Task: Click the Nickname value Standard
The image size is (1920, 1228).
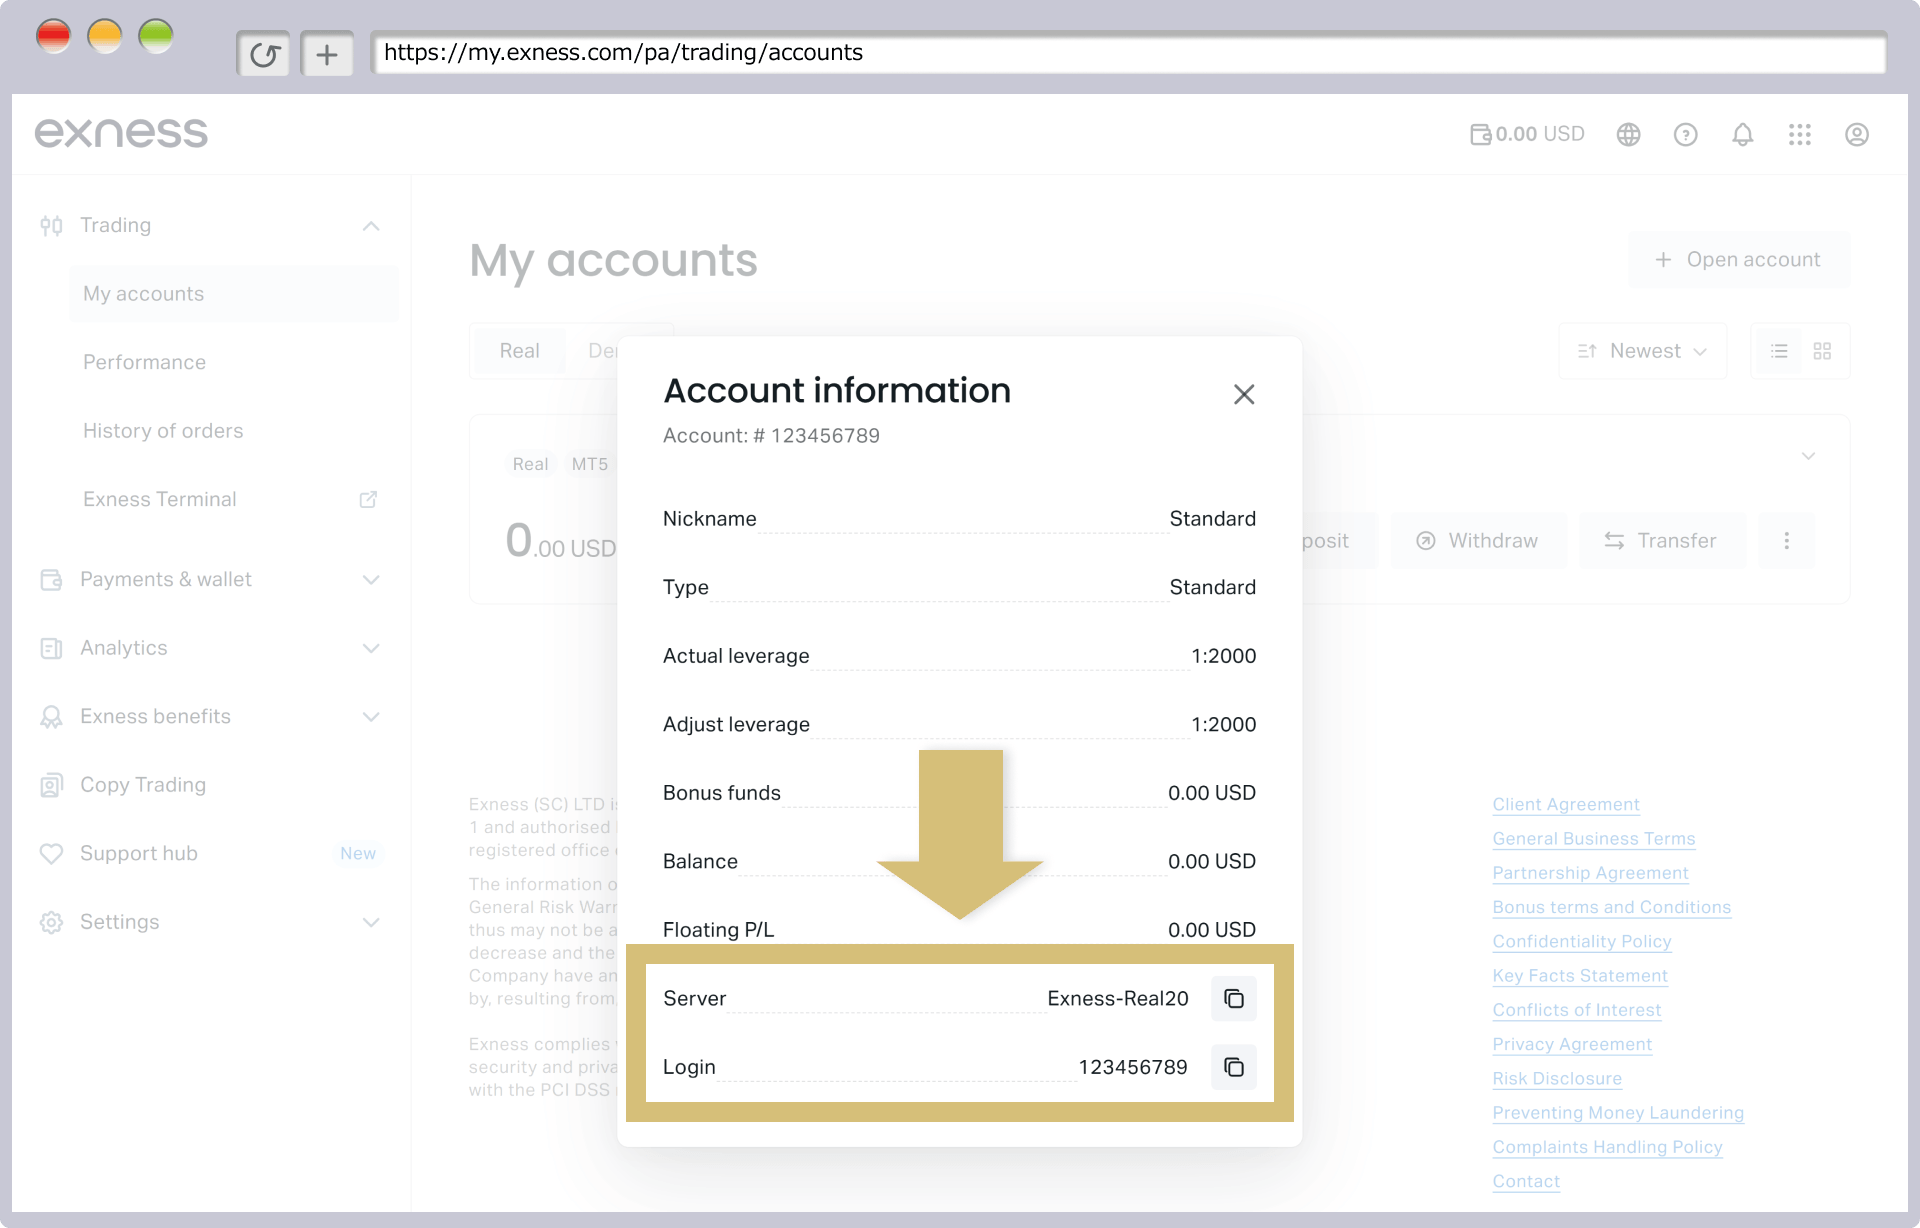Action: 1213,519
